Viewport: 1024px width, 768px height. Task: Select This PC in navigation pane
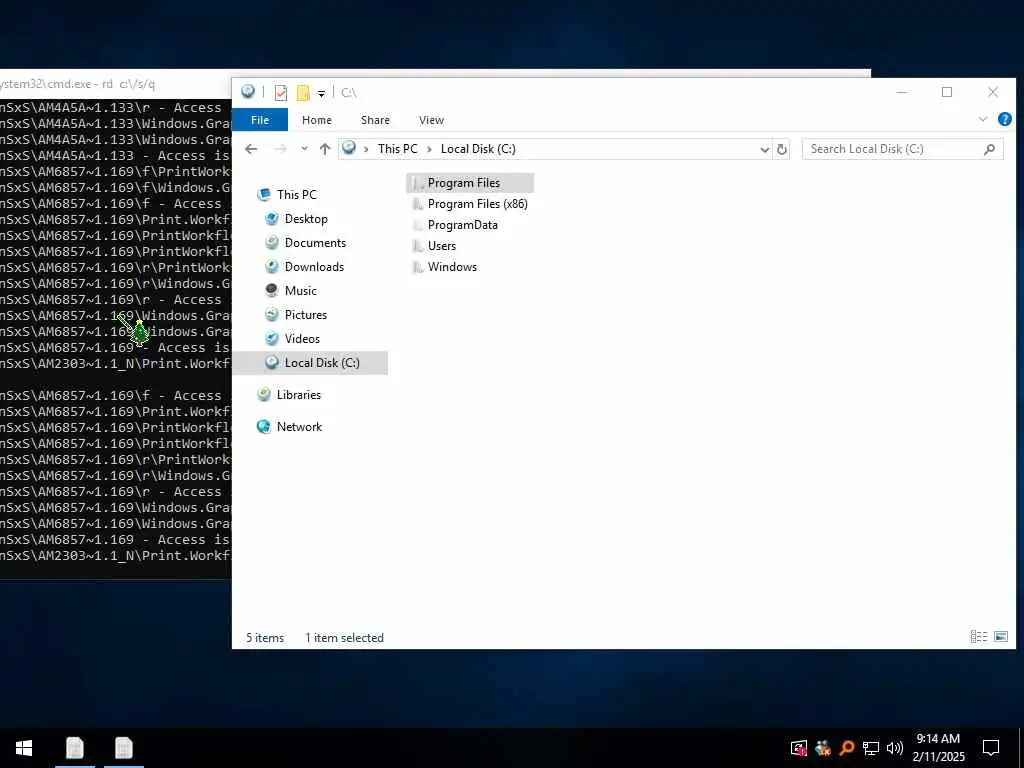coord(296,195)
